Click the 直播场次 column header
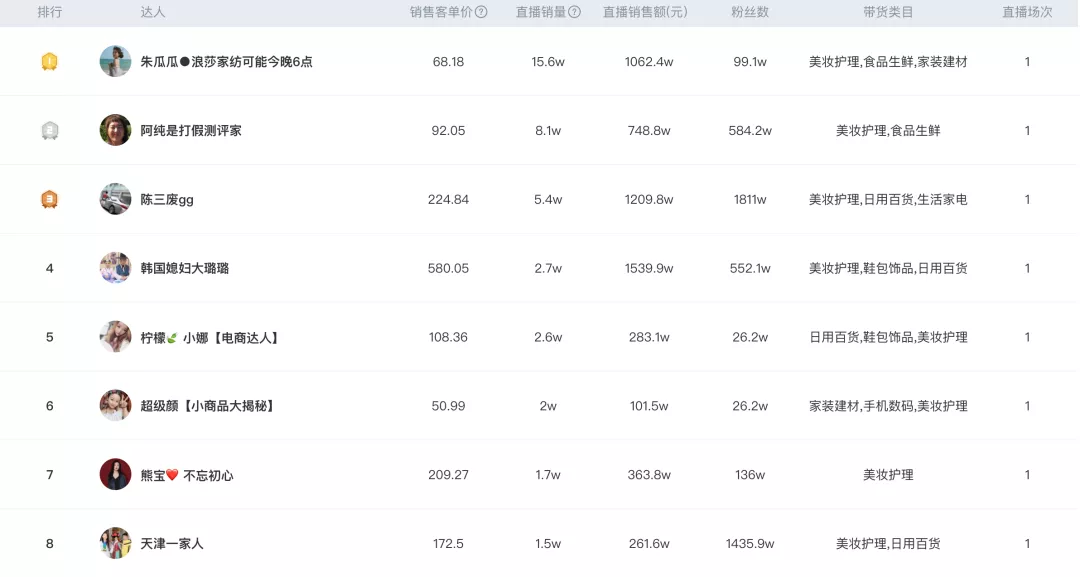The width and height of the screenshot is (1080, 577). pyautogui.click(x=1027, y=12)
